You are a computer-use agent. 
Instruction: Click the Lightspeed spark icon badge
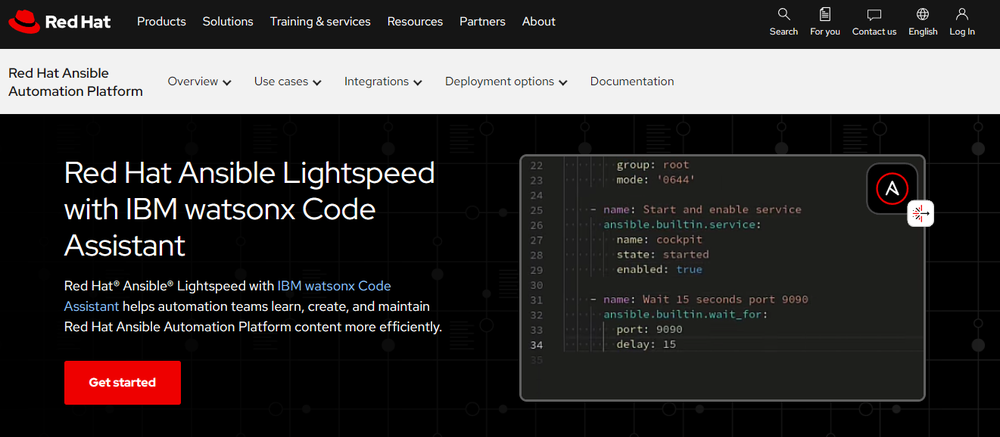click(921, 213)
